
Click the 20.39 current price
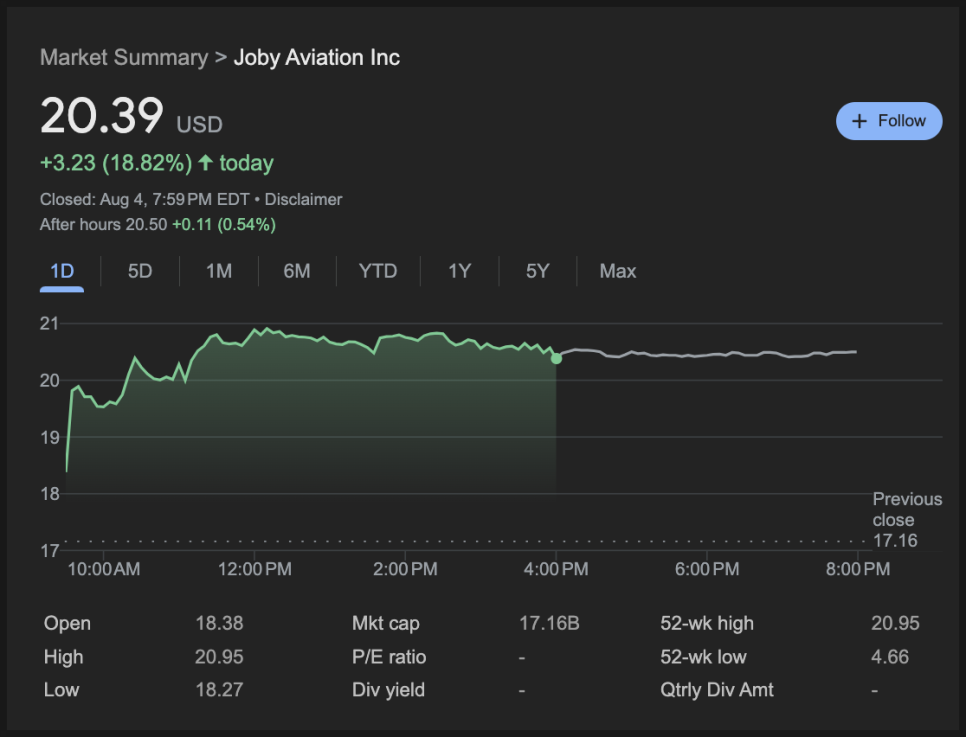102,115
